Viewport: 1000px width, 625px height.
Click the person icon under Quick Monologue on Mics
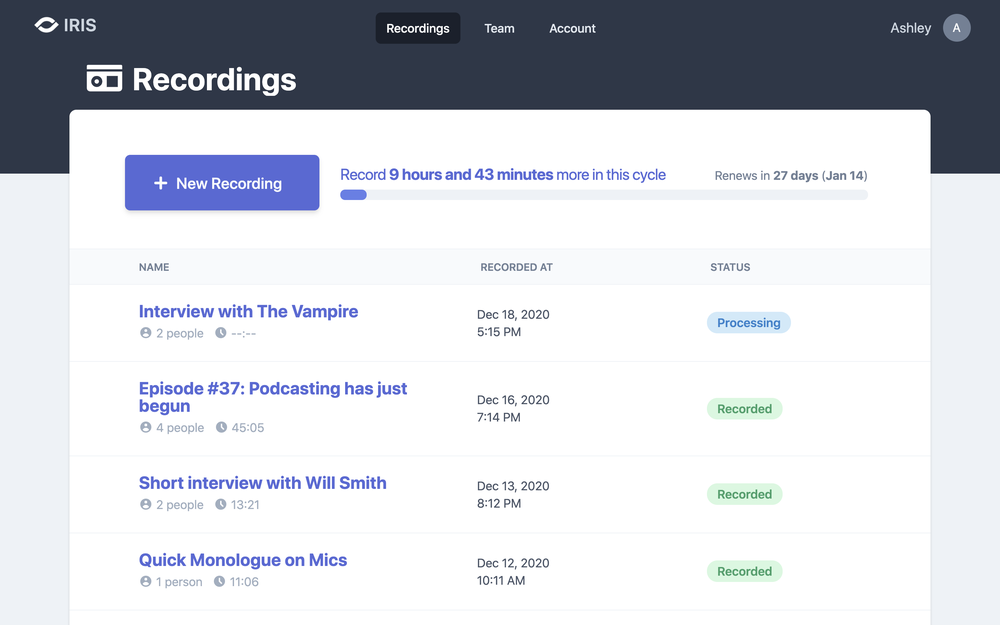coord(146,582)
